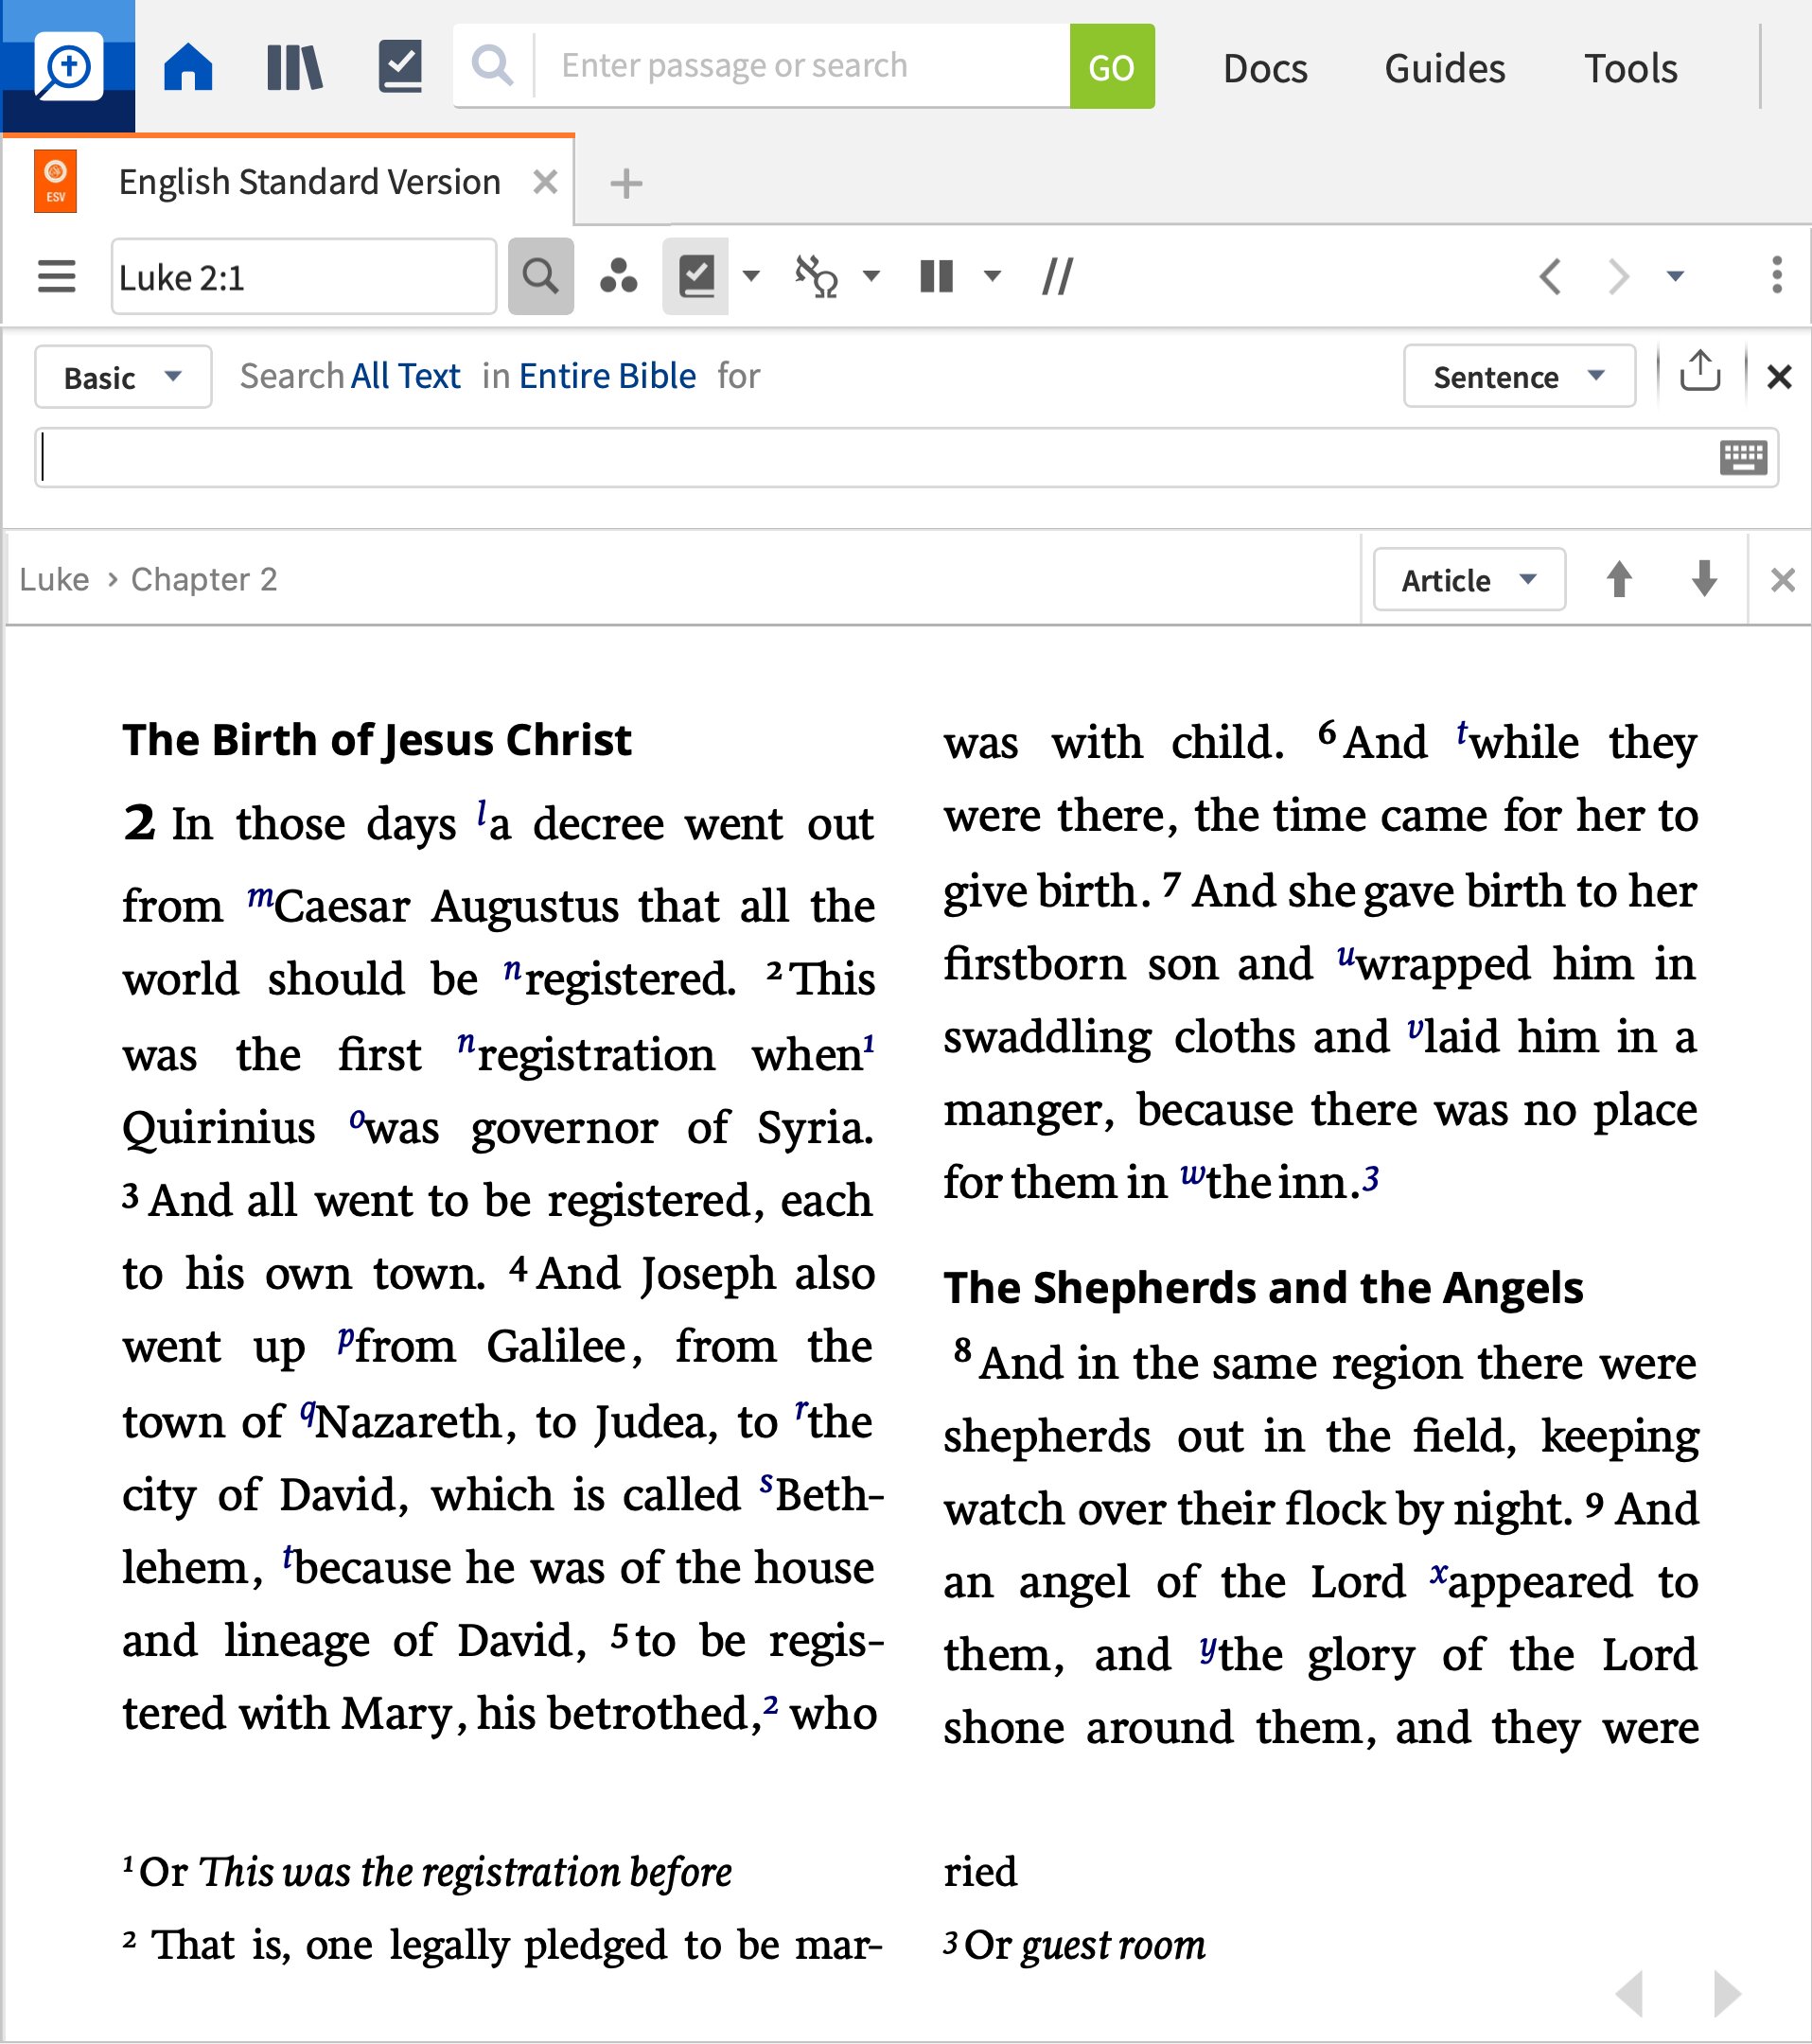Image resolution: width=1812 pixels, height=2044 pixels.
Task: Click footnote text 'Or guest room'
Action: (x=1085, y=1944)
